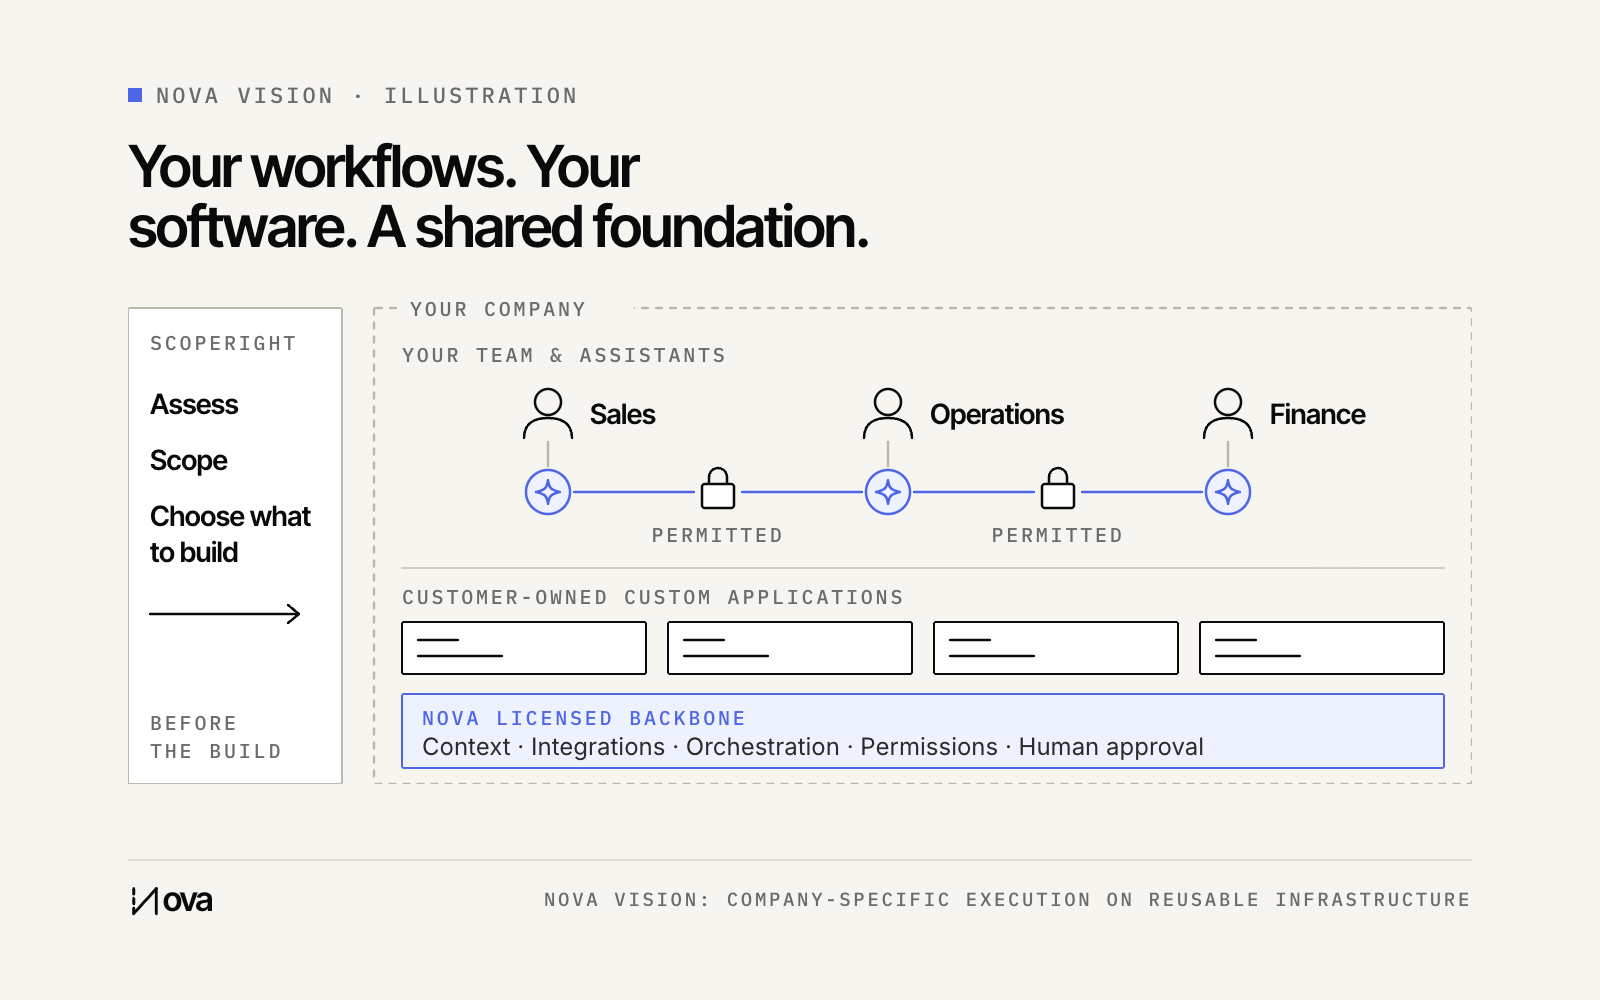
Task: Click the "YOUR COMPANY" label
Action: point(498,310)
